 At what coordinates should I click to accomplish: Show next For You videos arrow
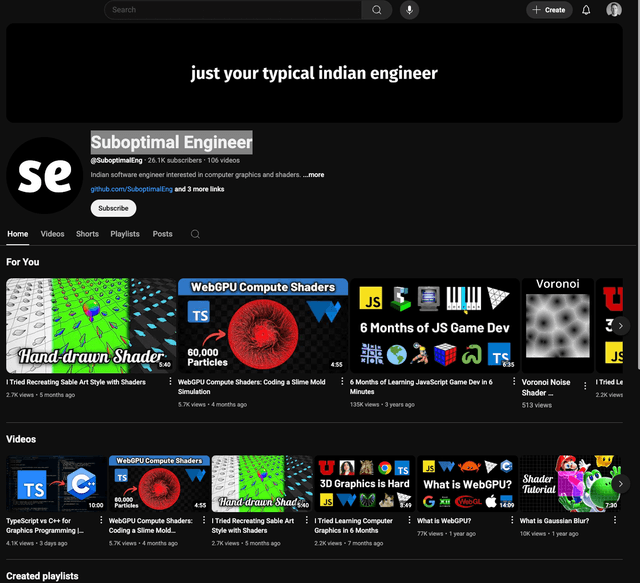620,326
